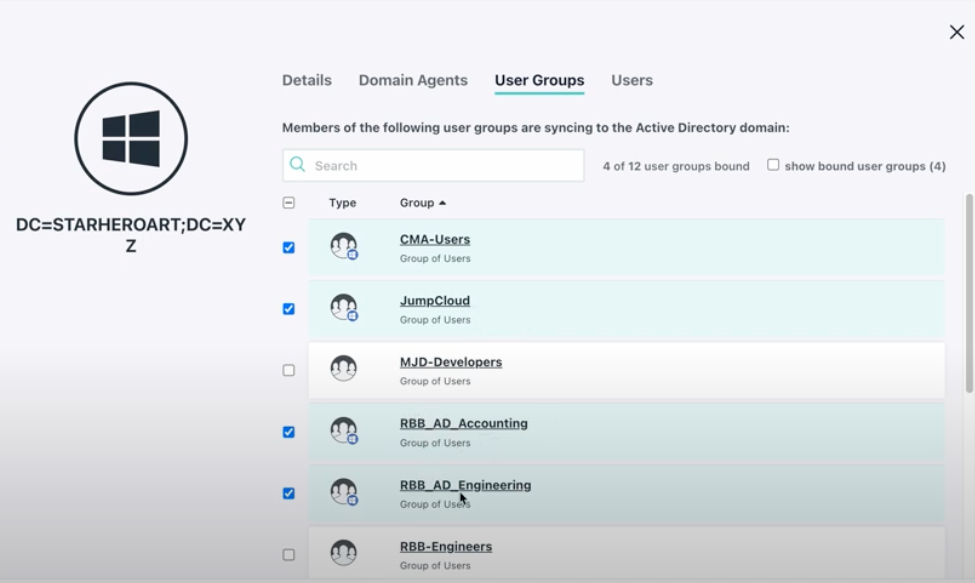Click the magnifying glass search icon
This screenshot has width=975, height=583.
[x=298, y=165]
